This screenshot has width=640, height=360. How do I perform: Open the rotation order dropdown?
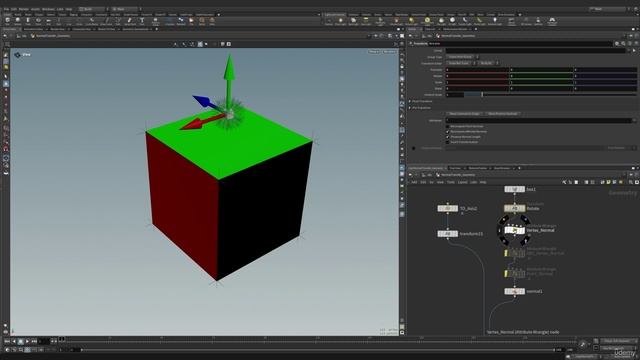point(488,63)
